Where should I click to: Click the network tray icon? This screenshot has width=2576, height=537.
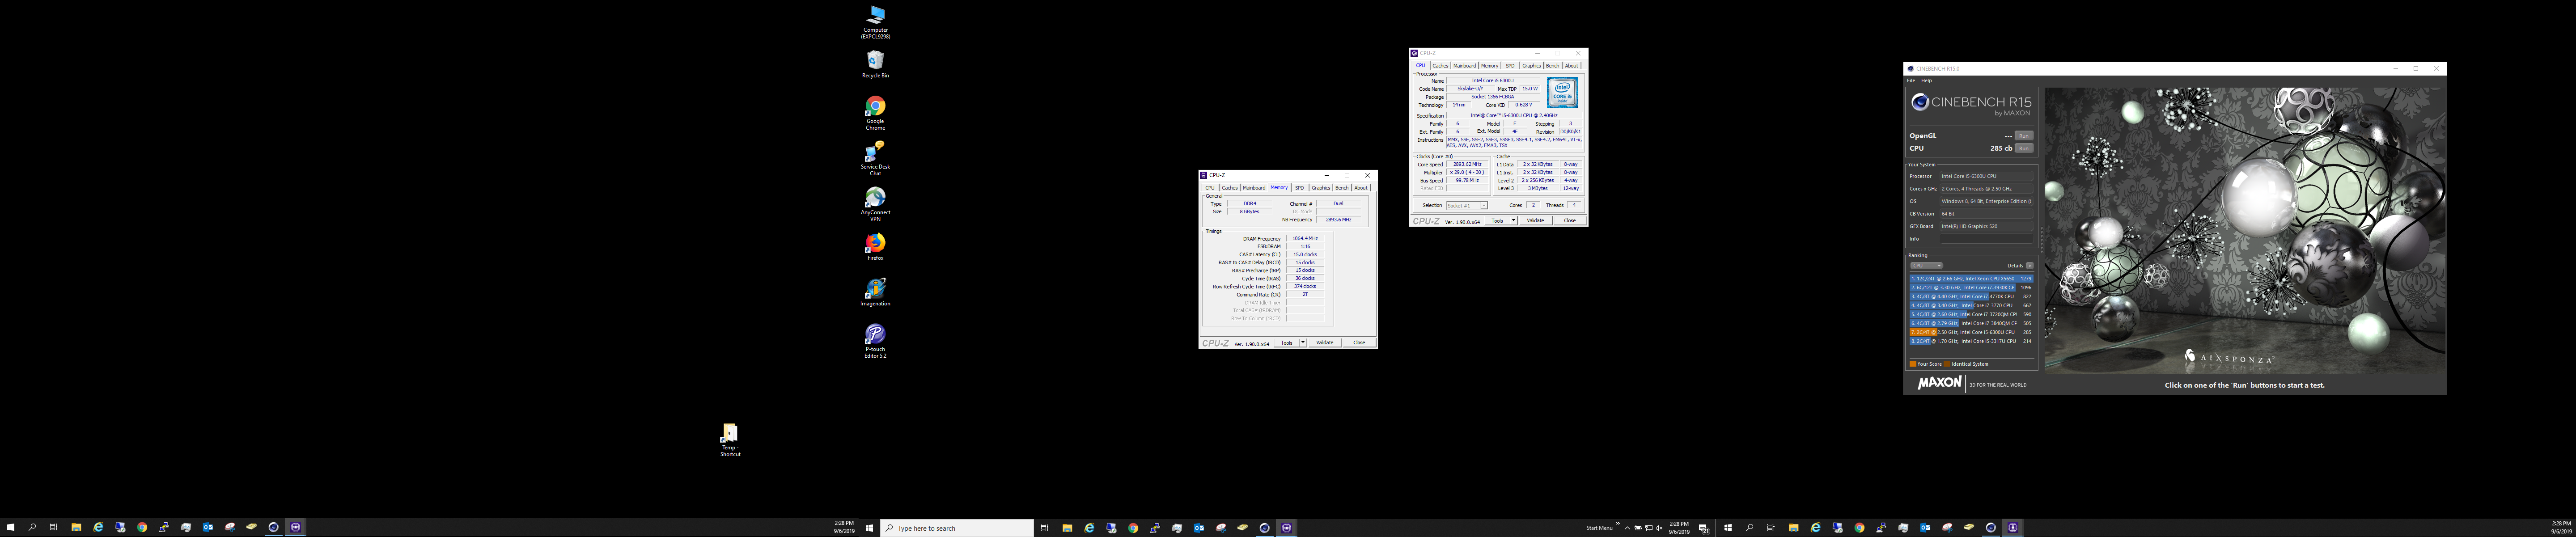1649,528
